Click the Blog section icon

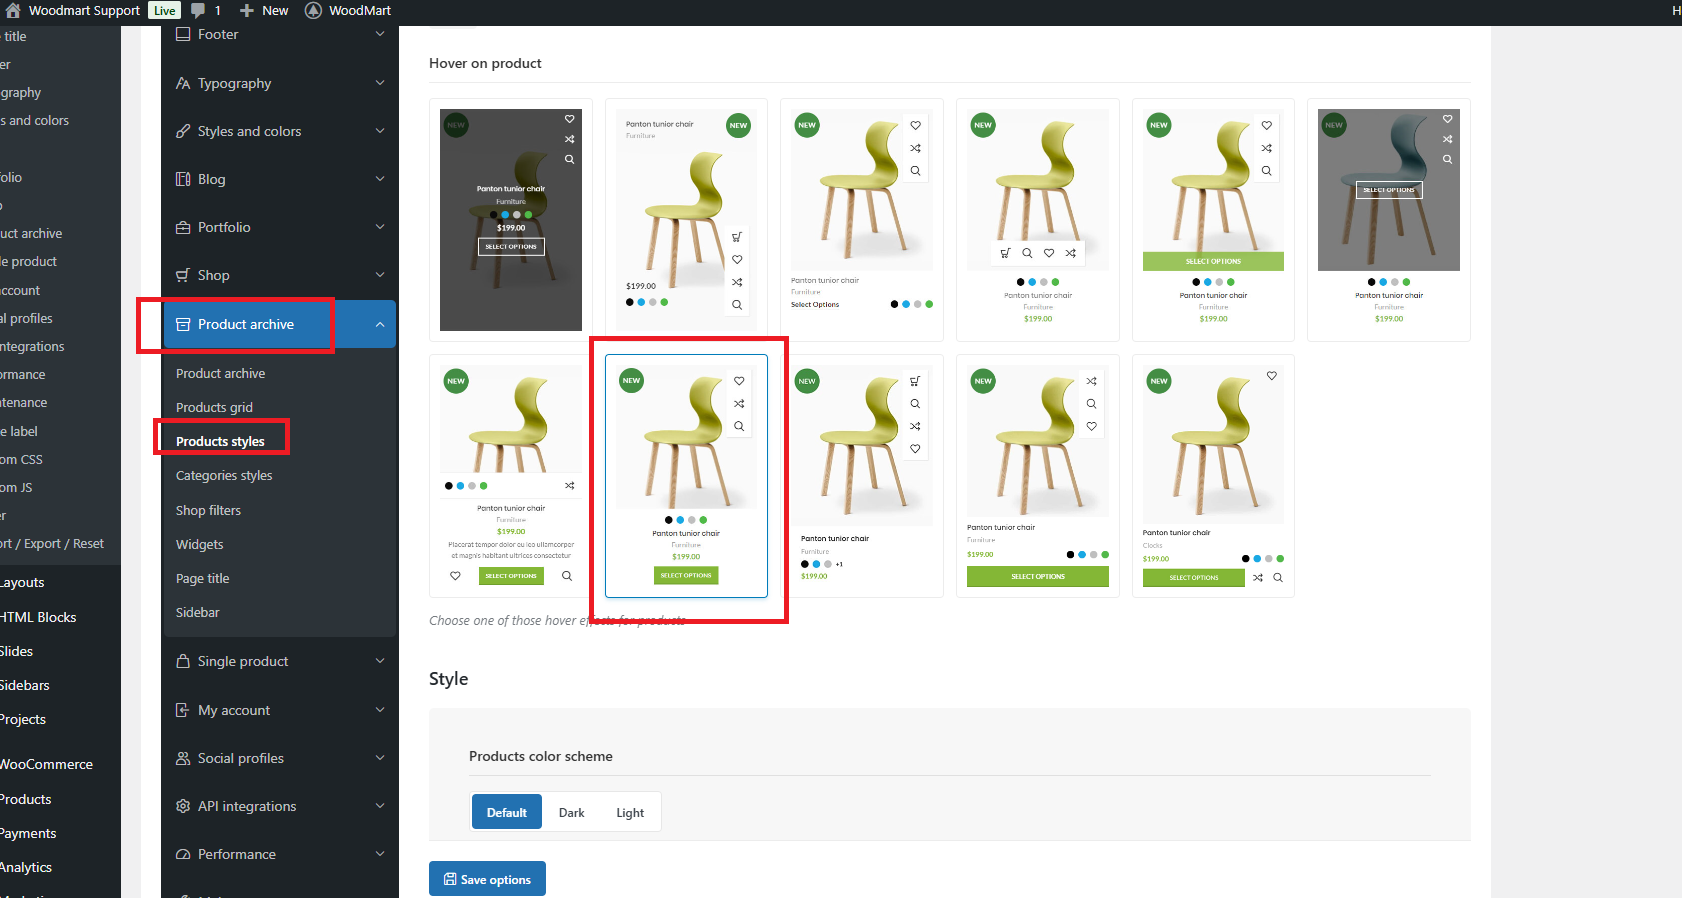[183, 179]
